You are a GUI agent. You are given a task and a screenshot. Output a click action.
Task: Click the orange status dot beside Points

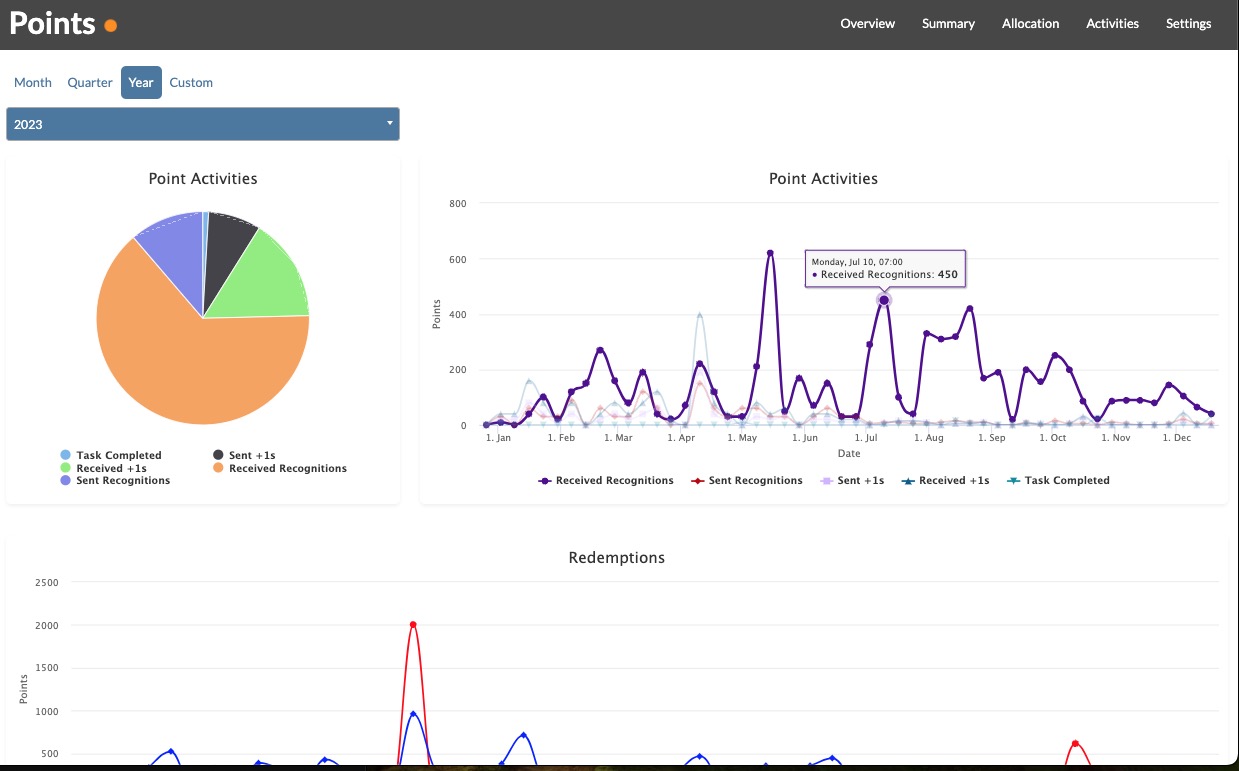point(111,26)
